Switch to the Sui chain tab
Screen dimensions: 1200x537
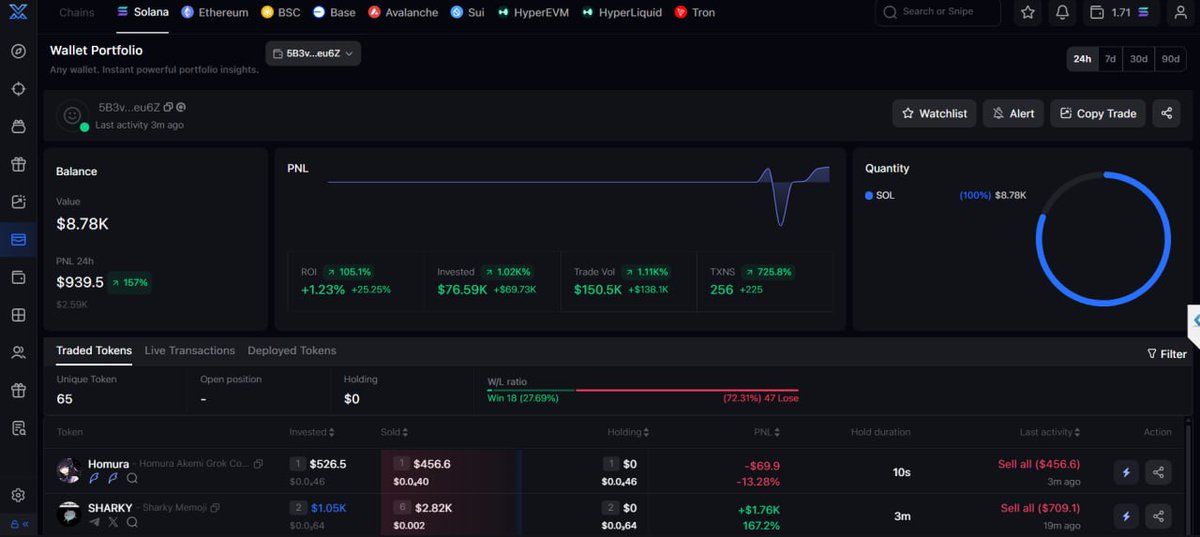pos(467,13)
